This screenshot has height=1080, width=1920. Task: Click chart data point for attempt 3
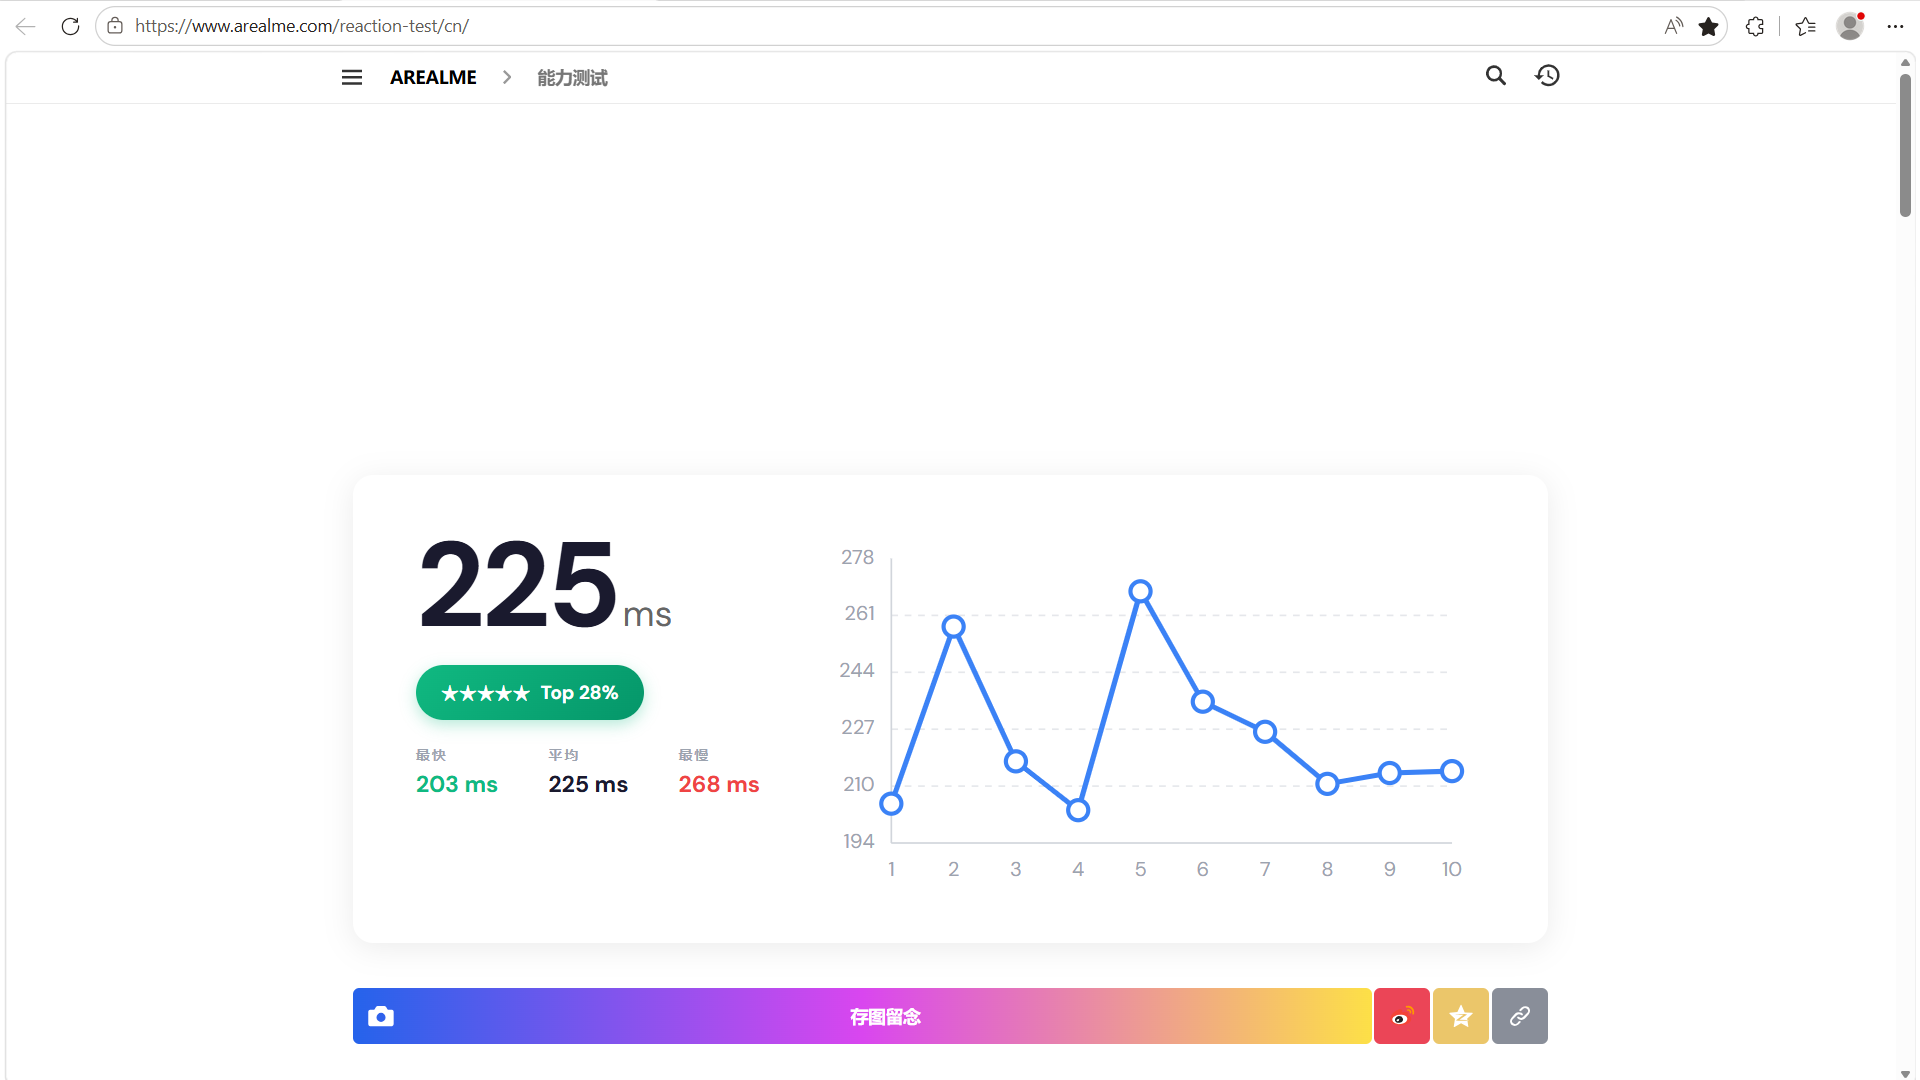click(1016, 762)
